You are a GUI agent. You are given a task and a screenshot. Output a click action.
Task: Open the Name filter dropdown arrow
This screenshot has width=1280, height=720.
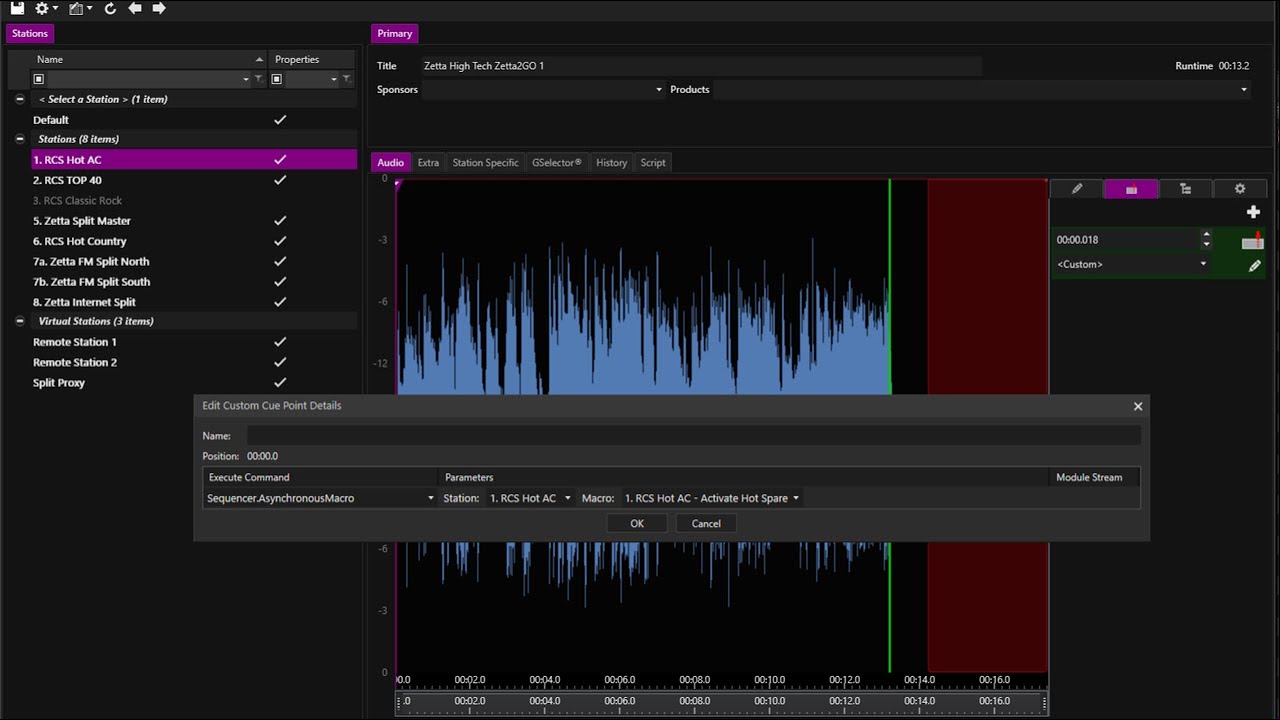click(x=246, y=79)
